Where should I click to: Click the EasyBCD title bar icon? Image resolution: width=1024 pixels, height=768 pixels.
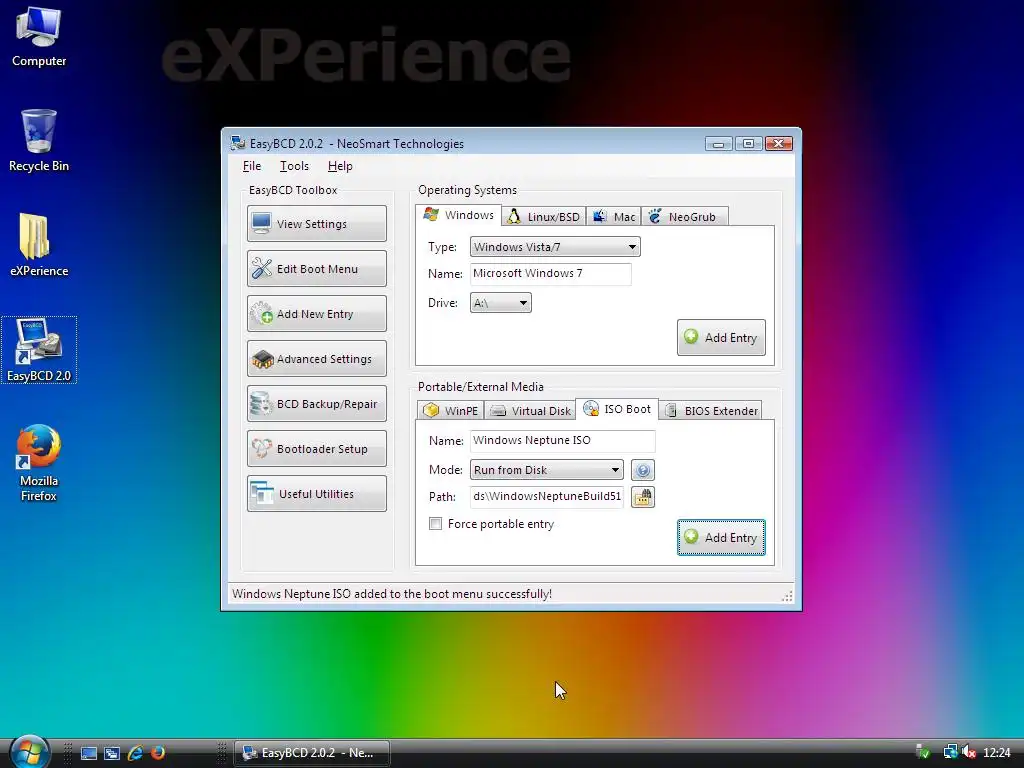tap(238, 143)
